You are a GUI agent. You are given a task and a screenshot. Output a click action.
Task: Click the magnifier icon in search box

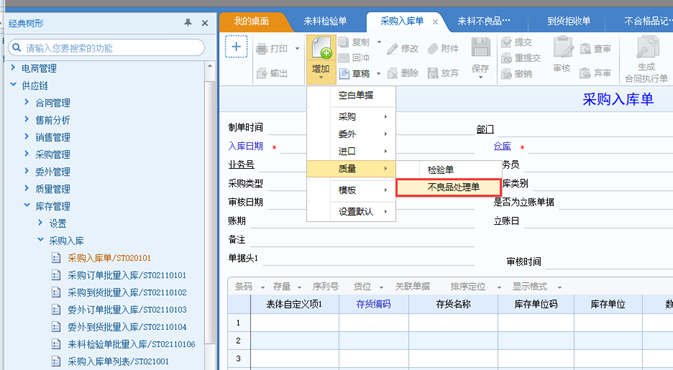[16, 47]
